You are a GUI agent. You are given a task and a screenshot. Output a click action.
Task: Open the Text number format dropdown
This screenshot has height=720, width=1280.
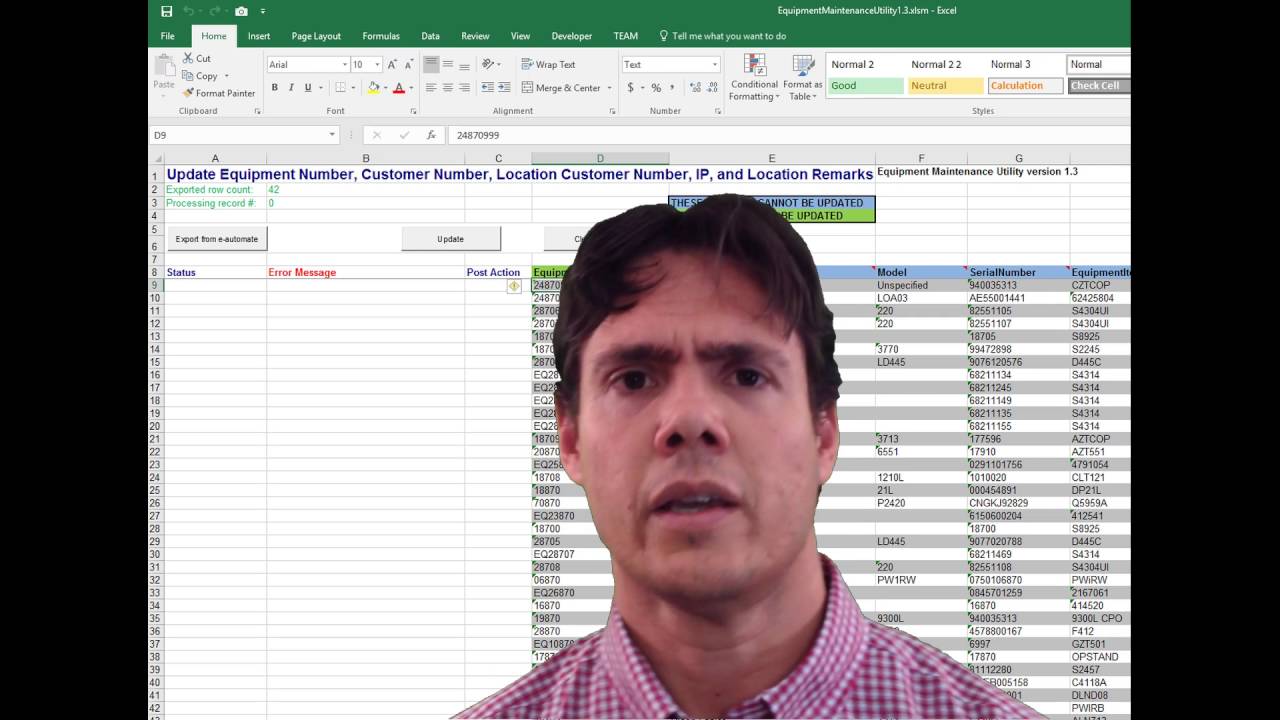coord(714,64)
